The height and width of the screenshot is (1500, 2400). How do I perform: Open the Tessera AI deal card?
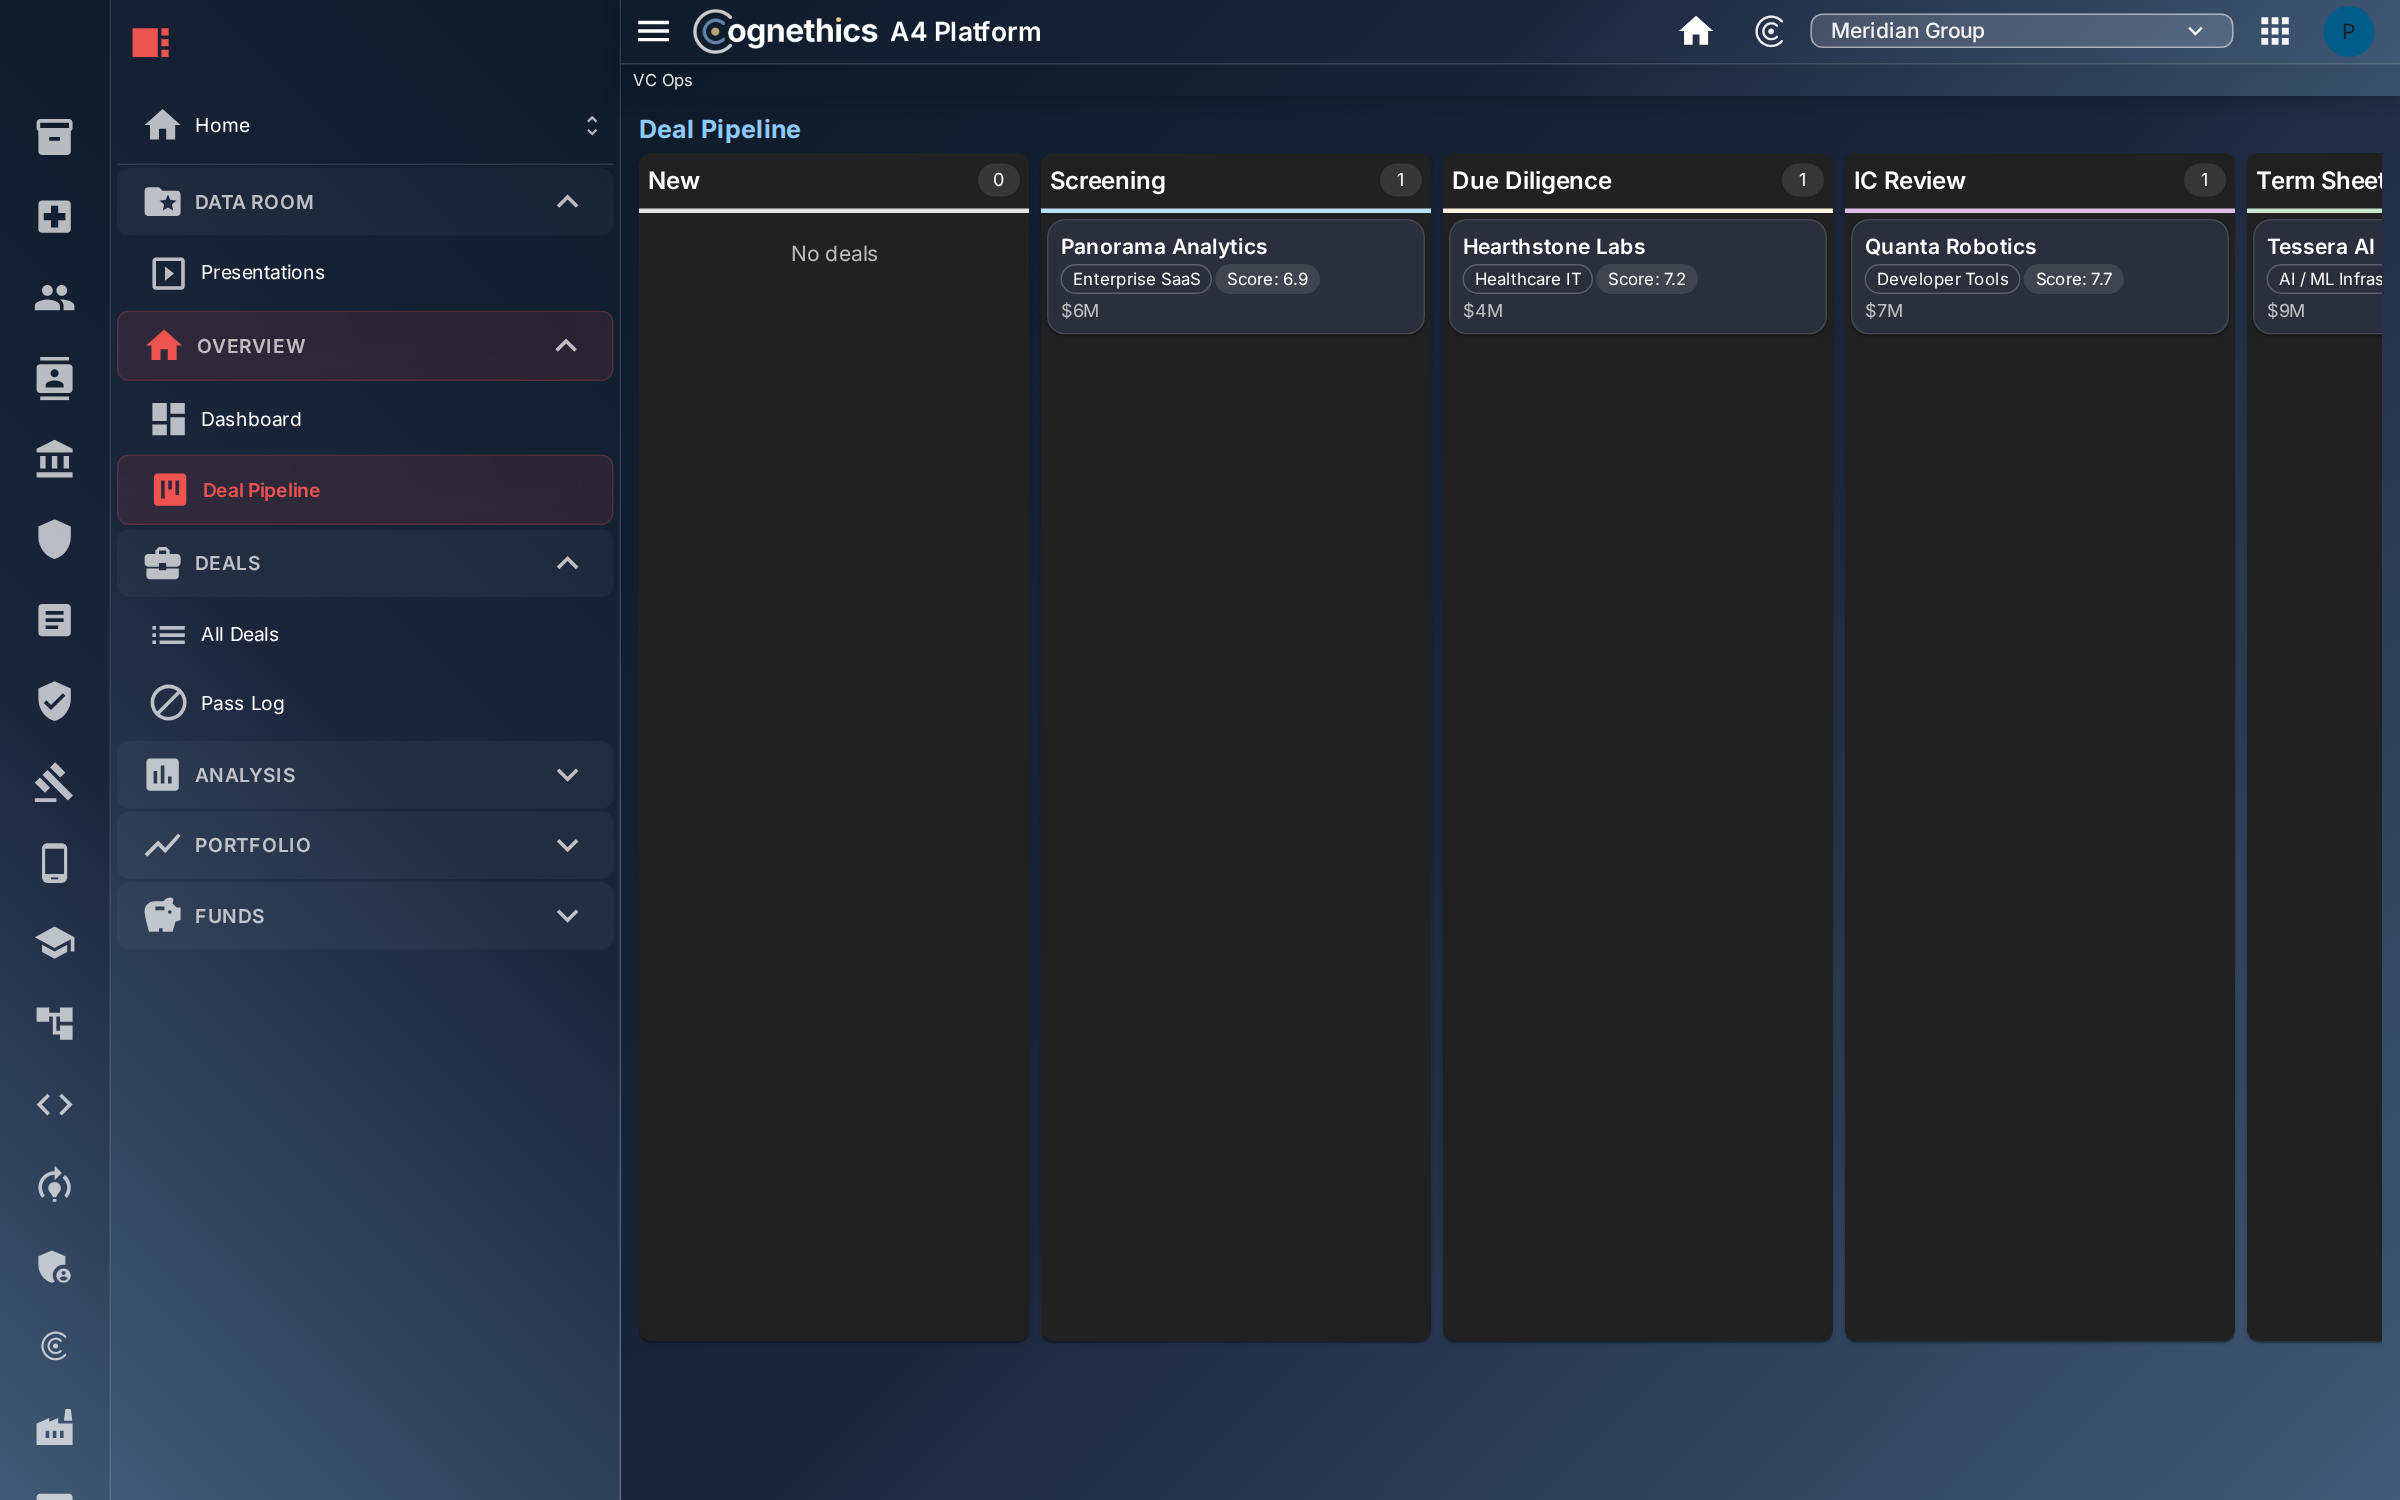(2317, 277)
